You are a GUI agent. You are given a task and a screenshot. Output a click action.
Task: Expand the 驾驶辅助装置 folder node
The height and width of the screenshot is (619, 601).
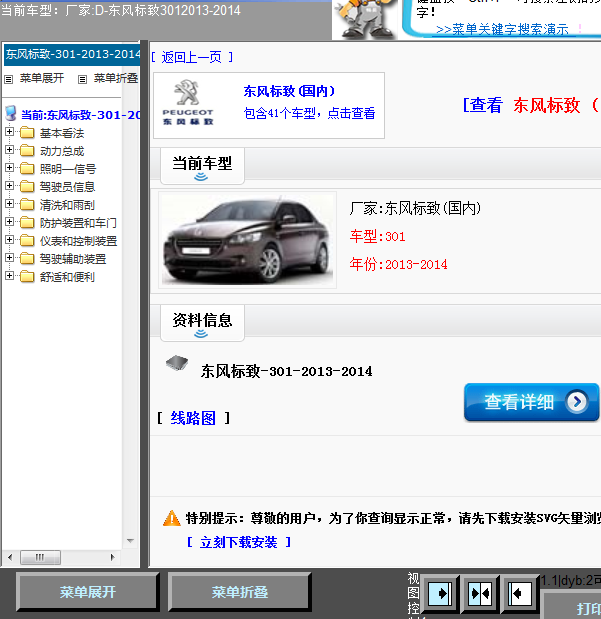(9, 257)
